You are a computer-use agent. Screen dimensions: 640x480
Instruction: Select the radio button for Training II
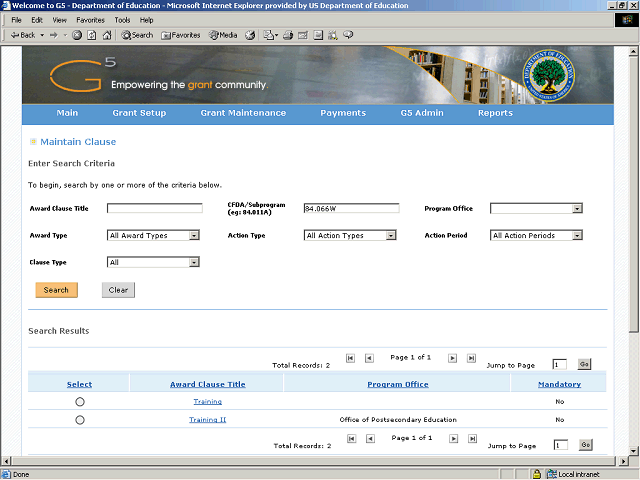[80, 420]
